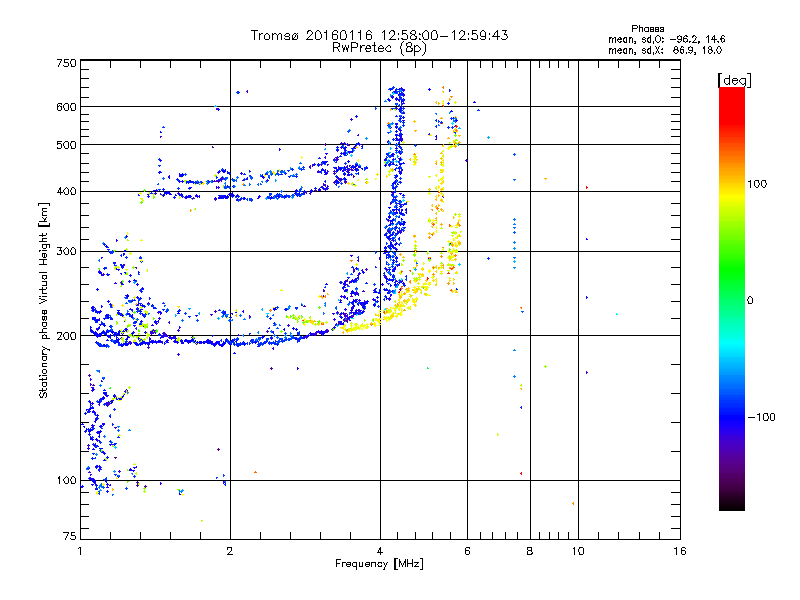Screen dimensions: 800x600
Task: Click the x-axis tick label '10'
Action: click(x=578, y=551)
